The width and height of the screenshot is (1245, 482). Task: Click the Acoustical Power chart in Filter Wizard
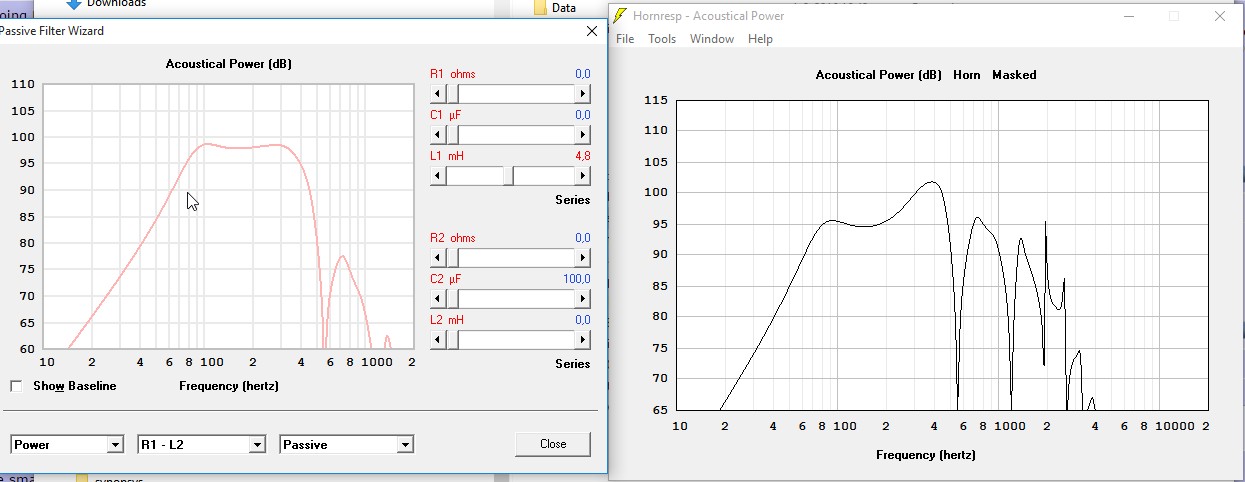click(x=229, y=216)
